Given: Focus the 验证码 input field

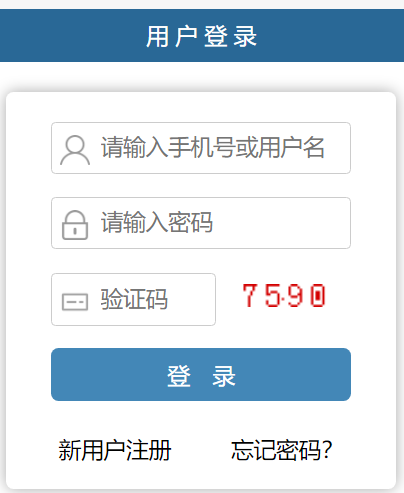Looking at the screenshot, I should tap(133, 299).
